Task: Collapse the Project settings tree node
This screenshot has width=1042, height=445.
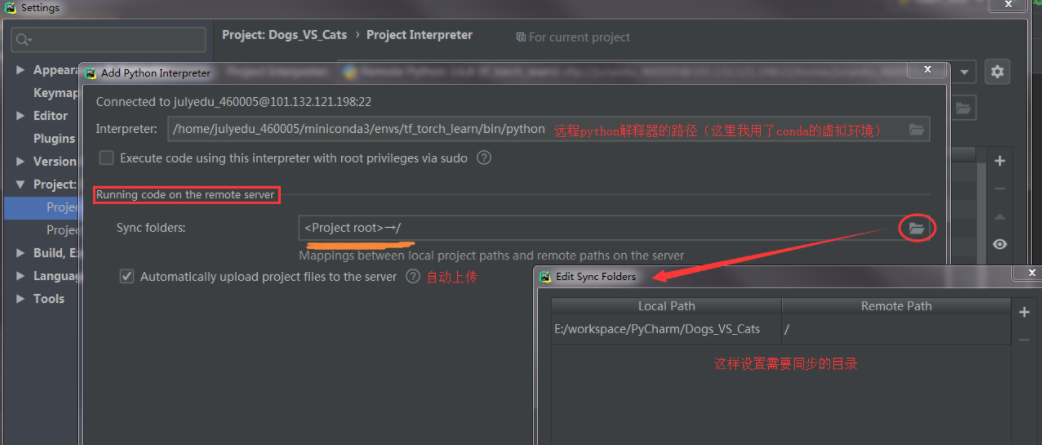Action: pos(21,185)
